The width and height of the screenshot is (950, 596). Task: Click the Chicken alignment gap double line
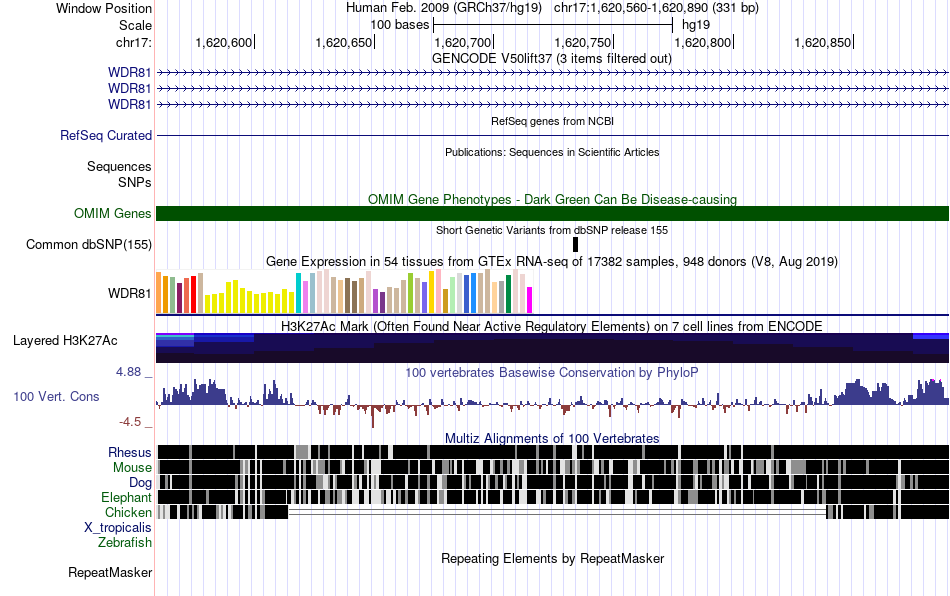pos(557,512)
